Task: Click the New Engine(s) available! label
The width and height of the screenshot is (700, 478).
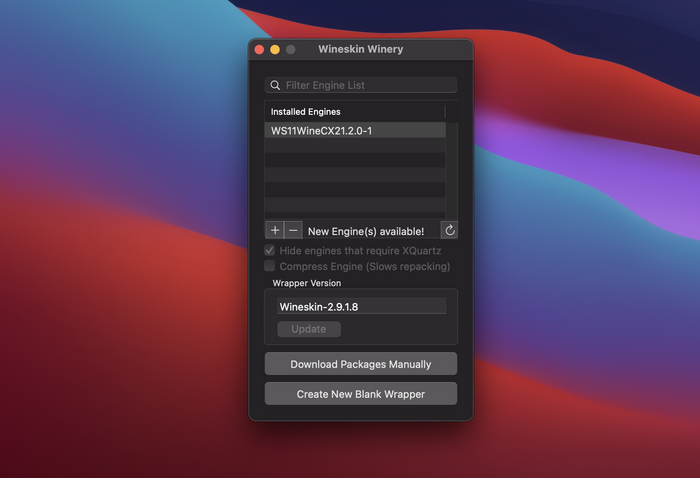Action: click(366, 231)
